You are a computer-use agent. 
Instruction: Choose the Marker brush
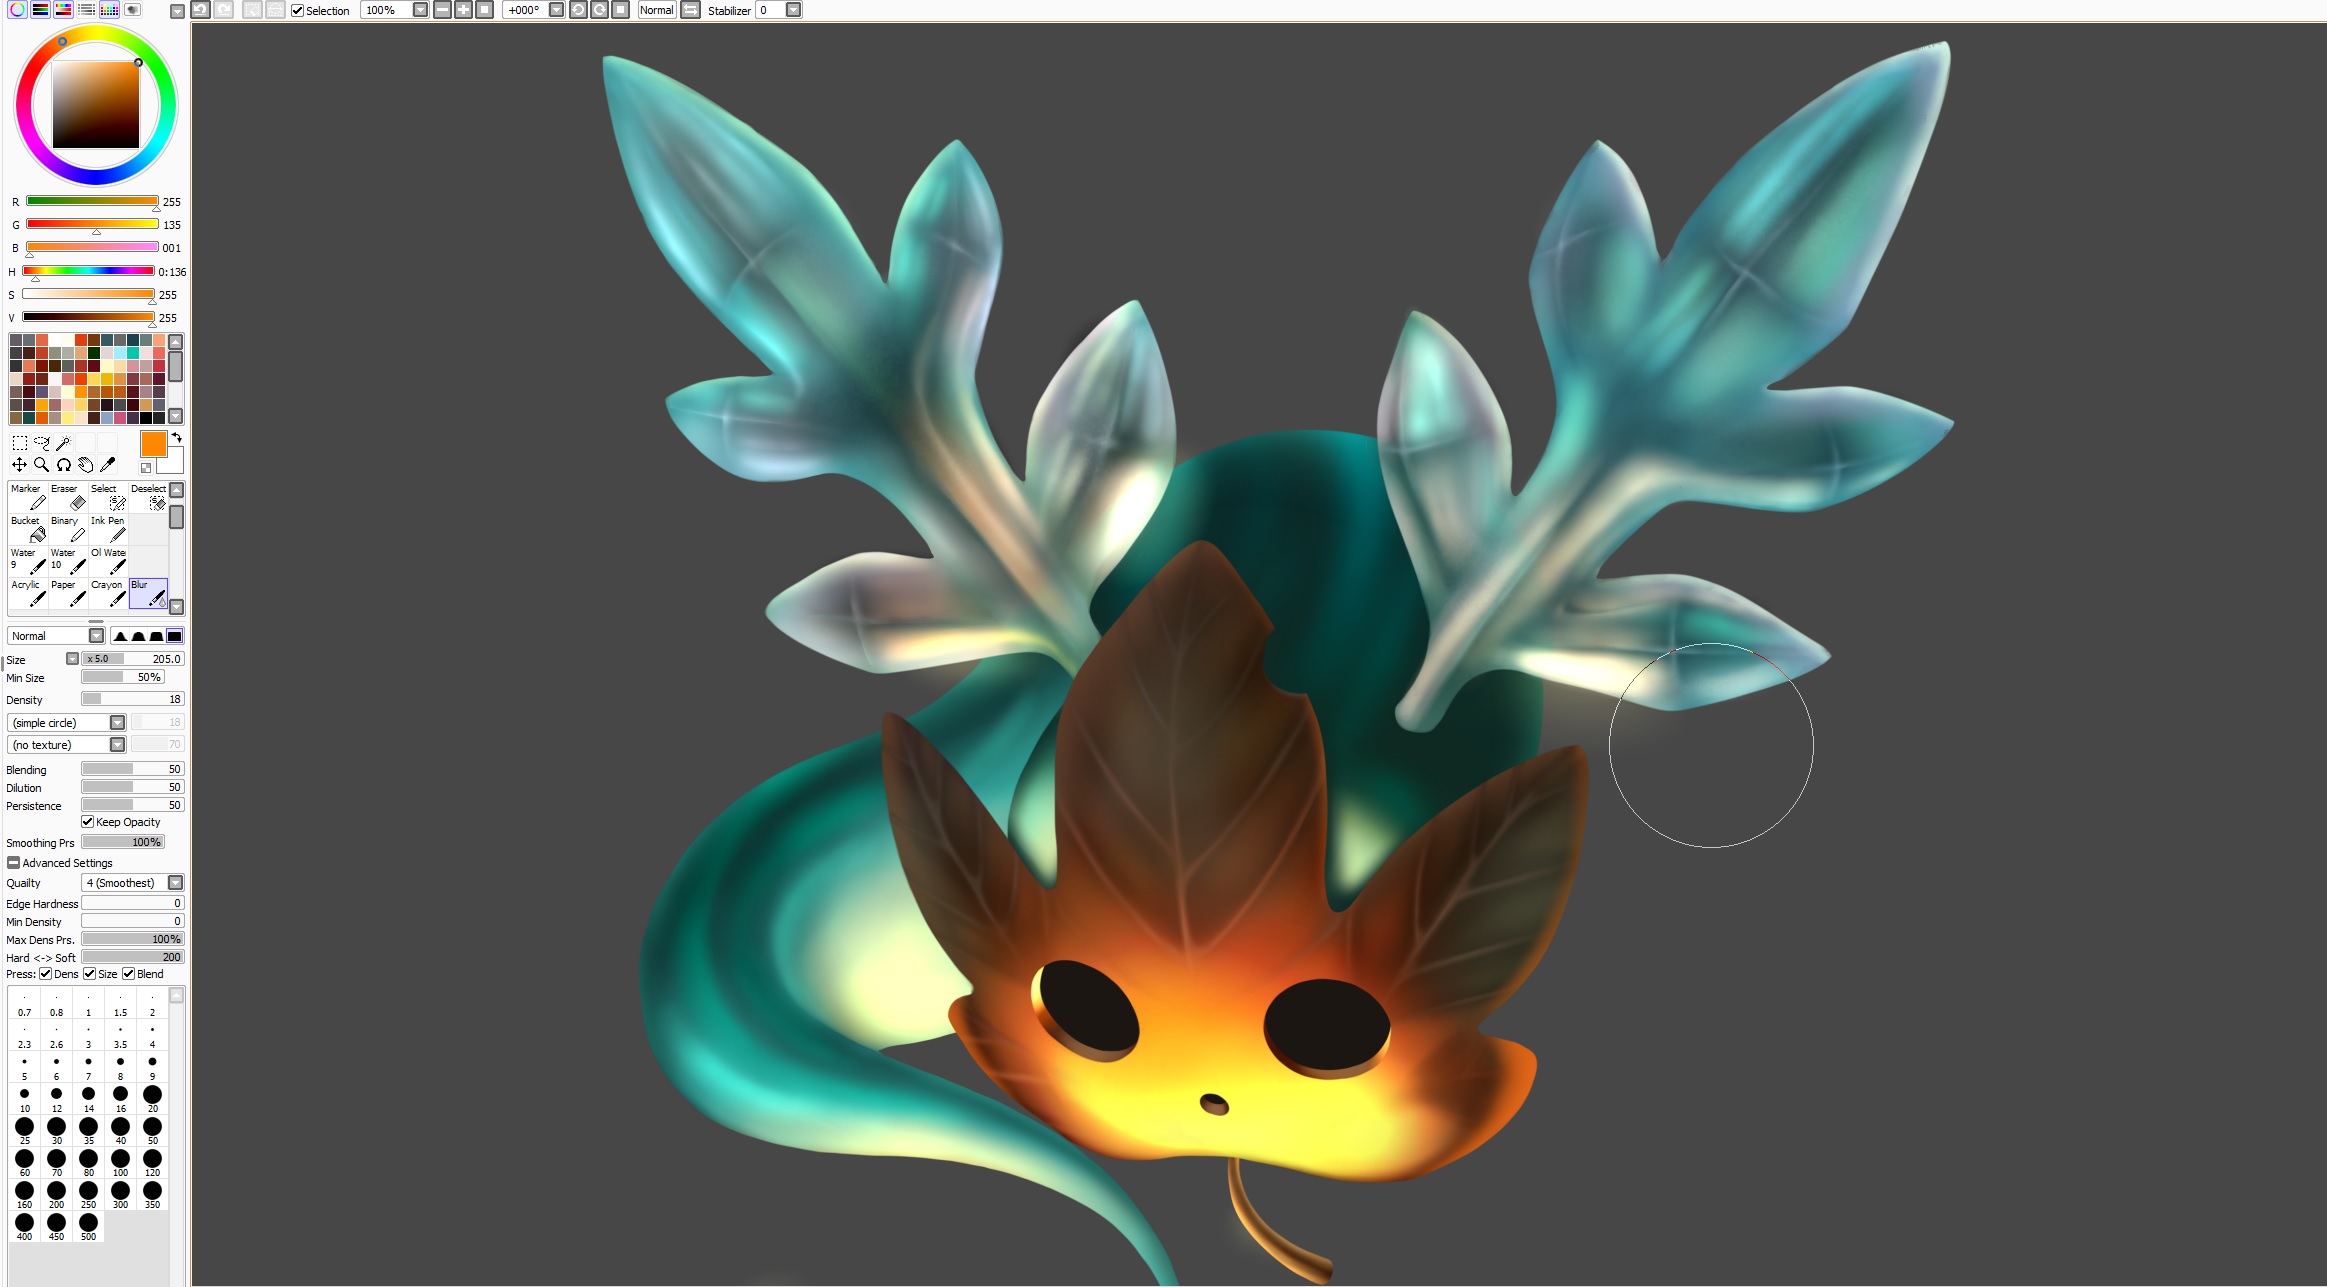point(28,497)
